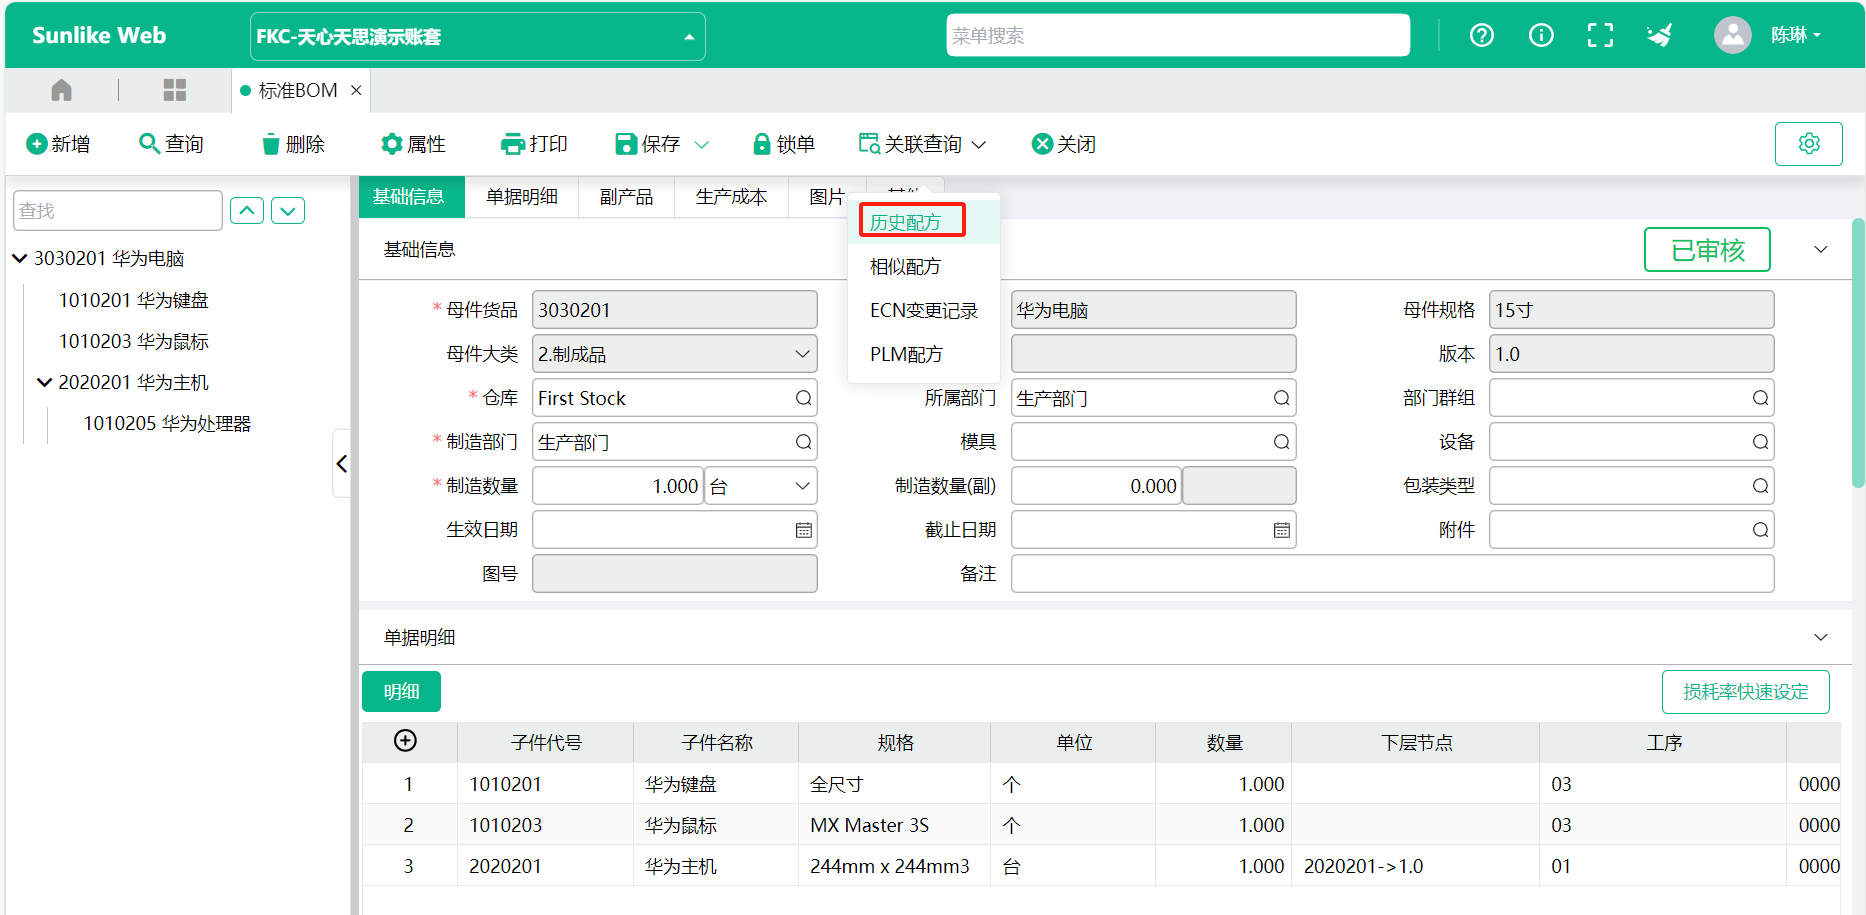Click the 明细 button

coord(401,691)
